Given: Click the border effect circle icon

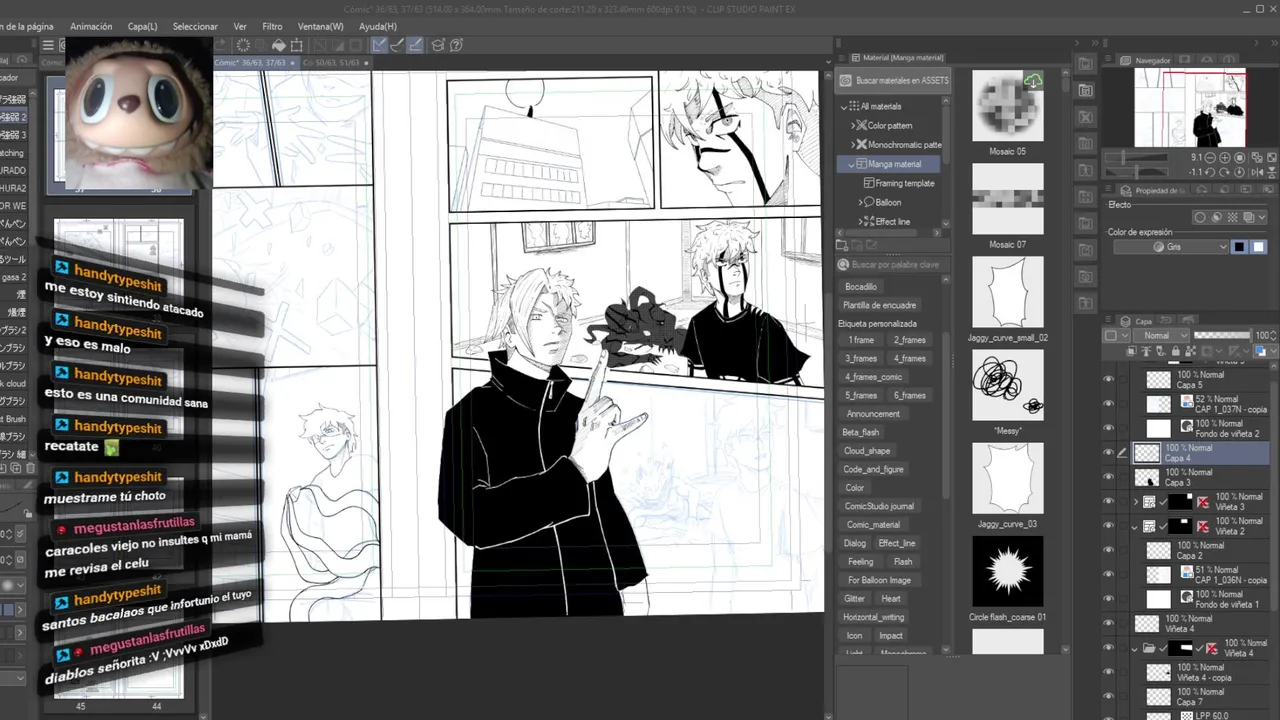Looking at the screenshot, I should pyautogui.click(x=1200, y=217).
